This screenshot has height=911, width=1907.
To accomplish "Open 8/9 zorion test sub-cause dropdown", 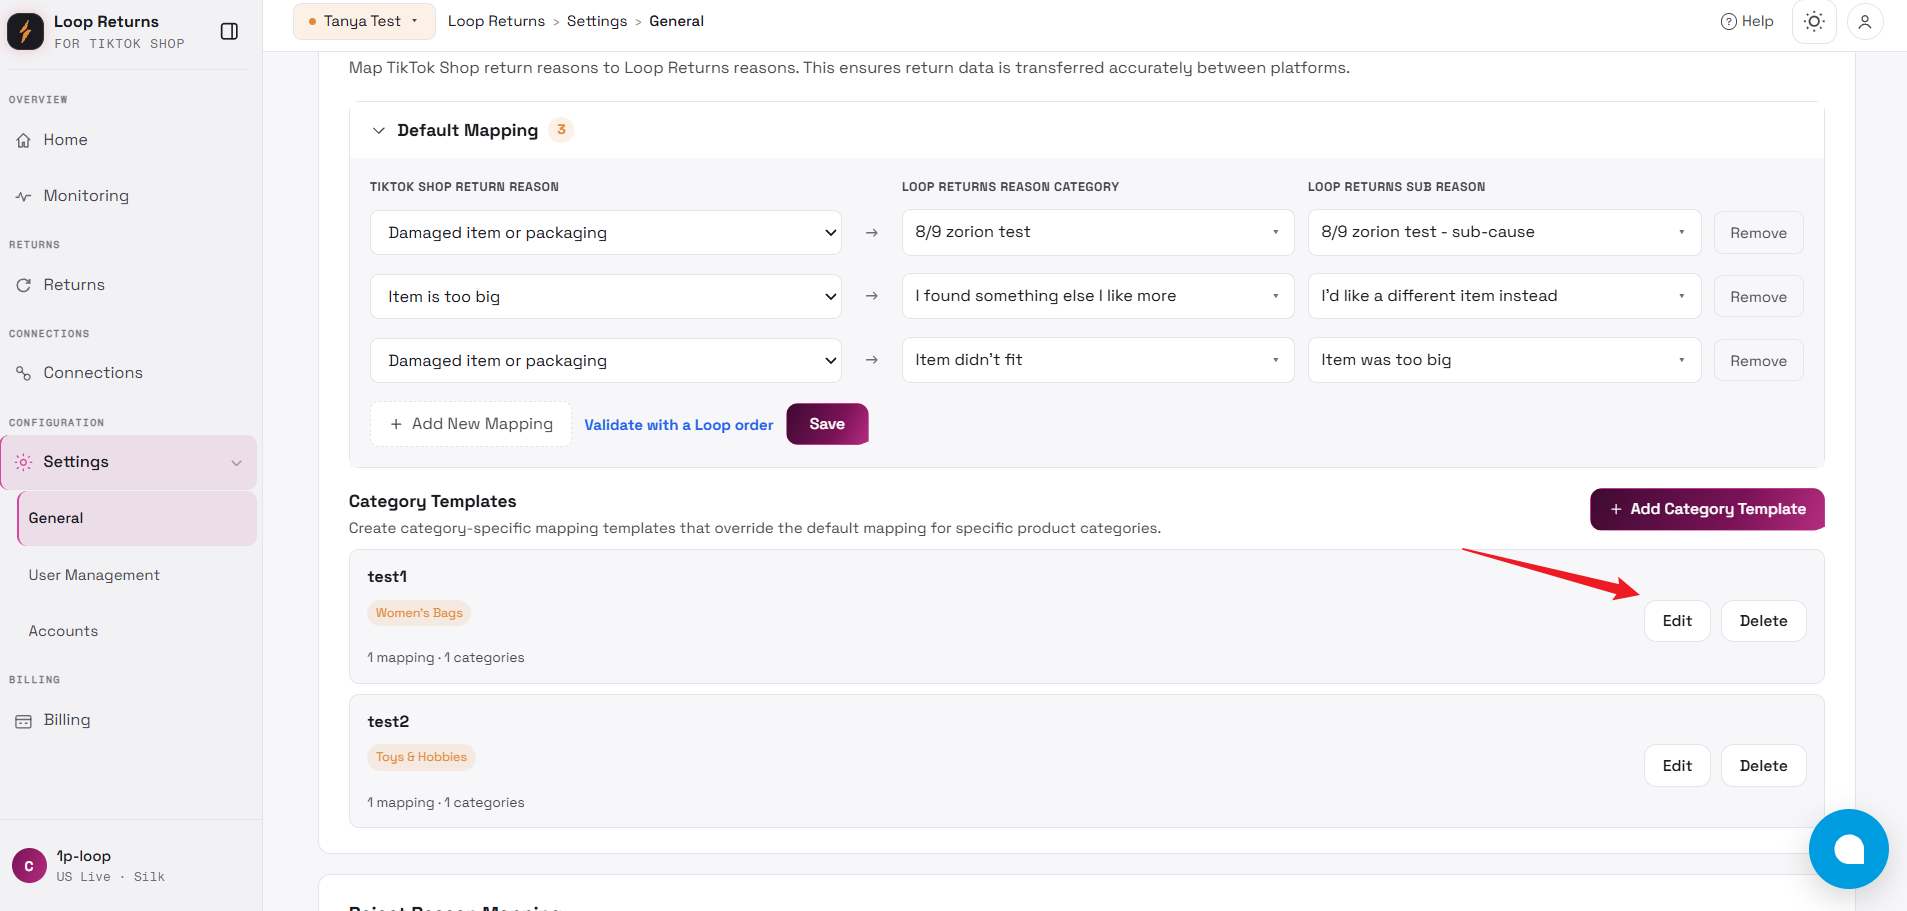I will (1504, 232).
